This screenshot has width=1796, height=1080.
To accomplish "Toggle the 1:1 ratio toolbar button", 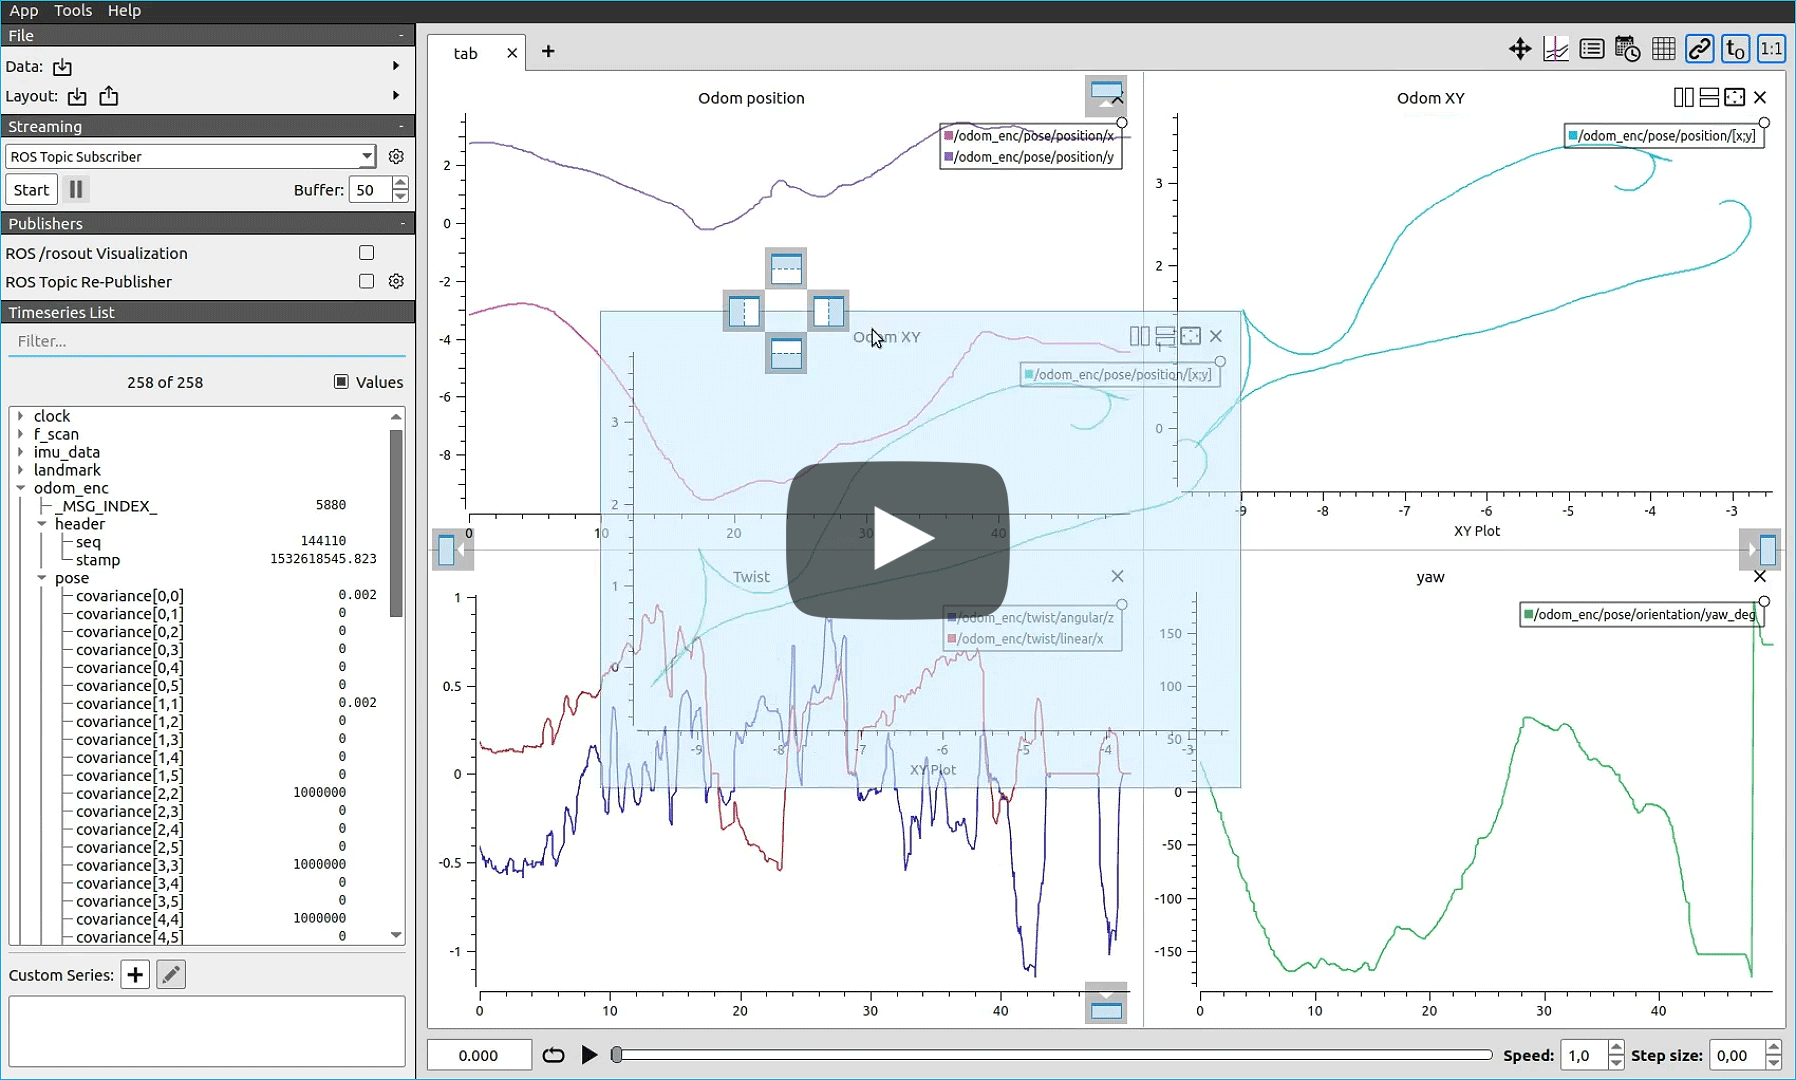I will pyautogui.click(x=1771, y=49).
